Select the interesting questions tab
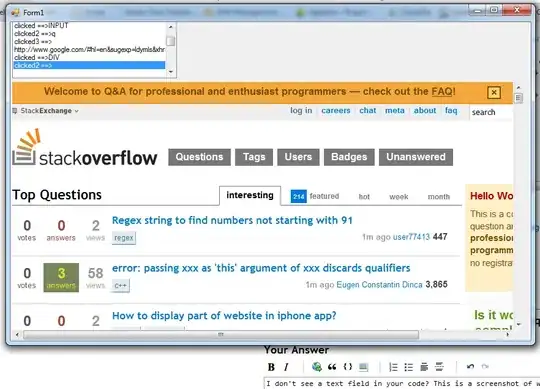The image size is (540, 389). 250,195
